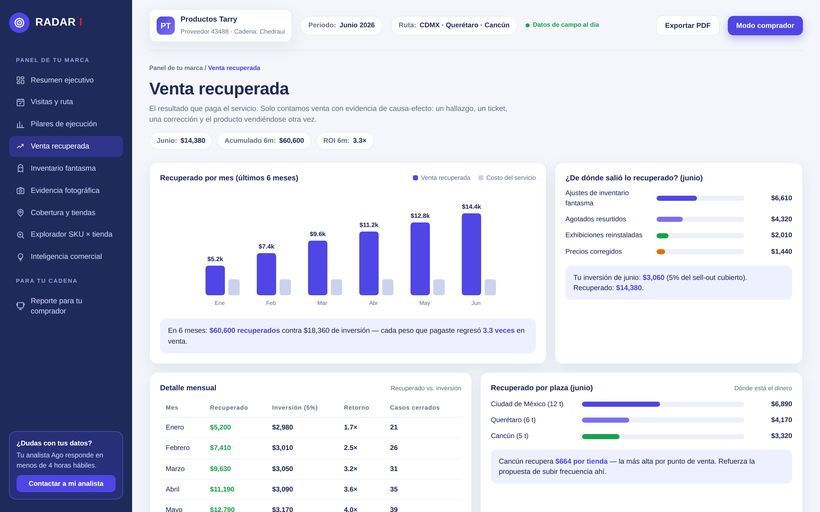Viewport: 820px width, 512px height.
Task: Click the Visitas y ruta calendar icon
Action: coord(20,102)
